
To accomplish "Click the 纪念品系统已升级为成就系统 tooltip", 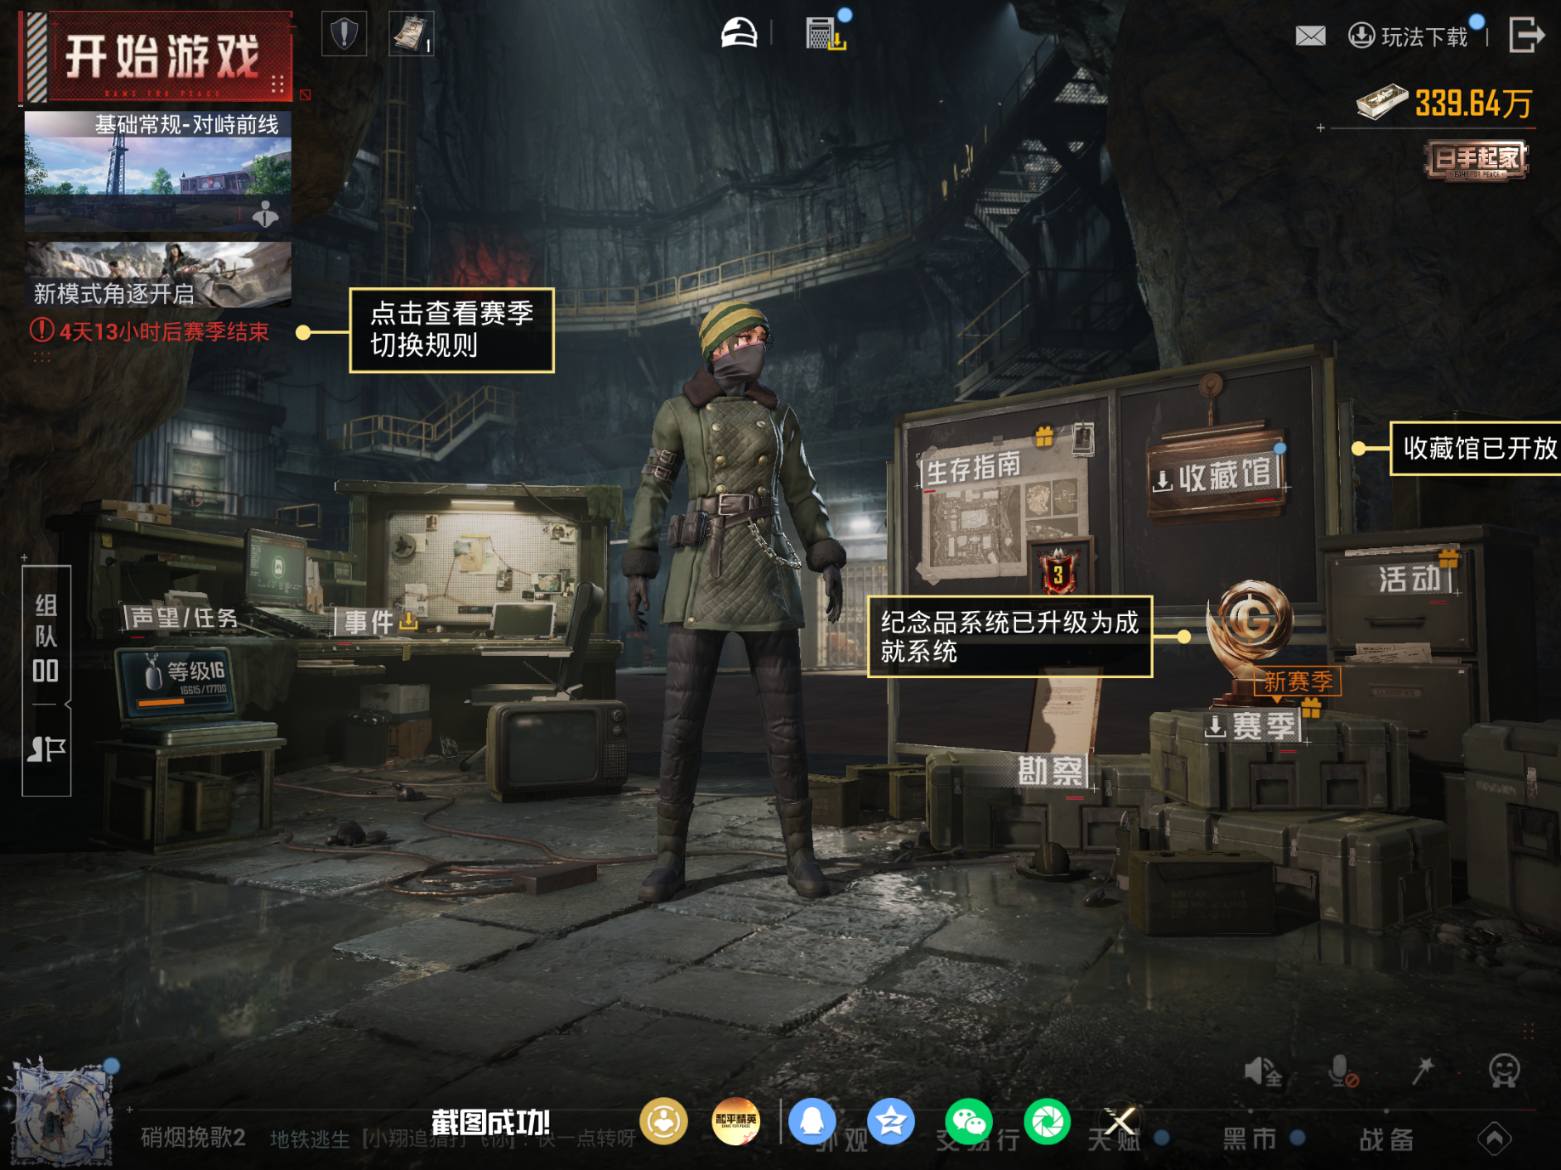I will [x=1009, y=637].
